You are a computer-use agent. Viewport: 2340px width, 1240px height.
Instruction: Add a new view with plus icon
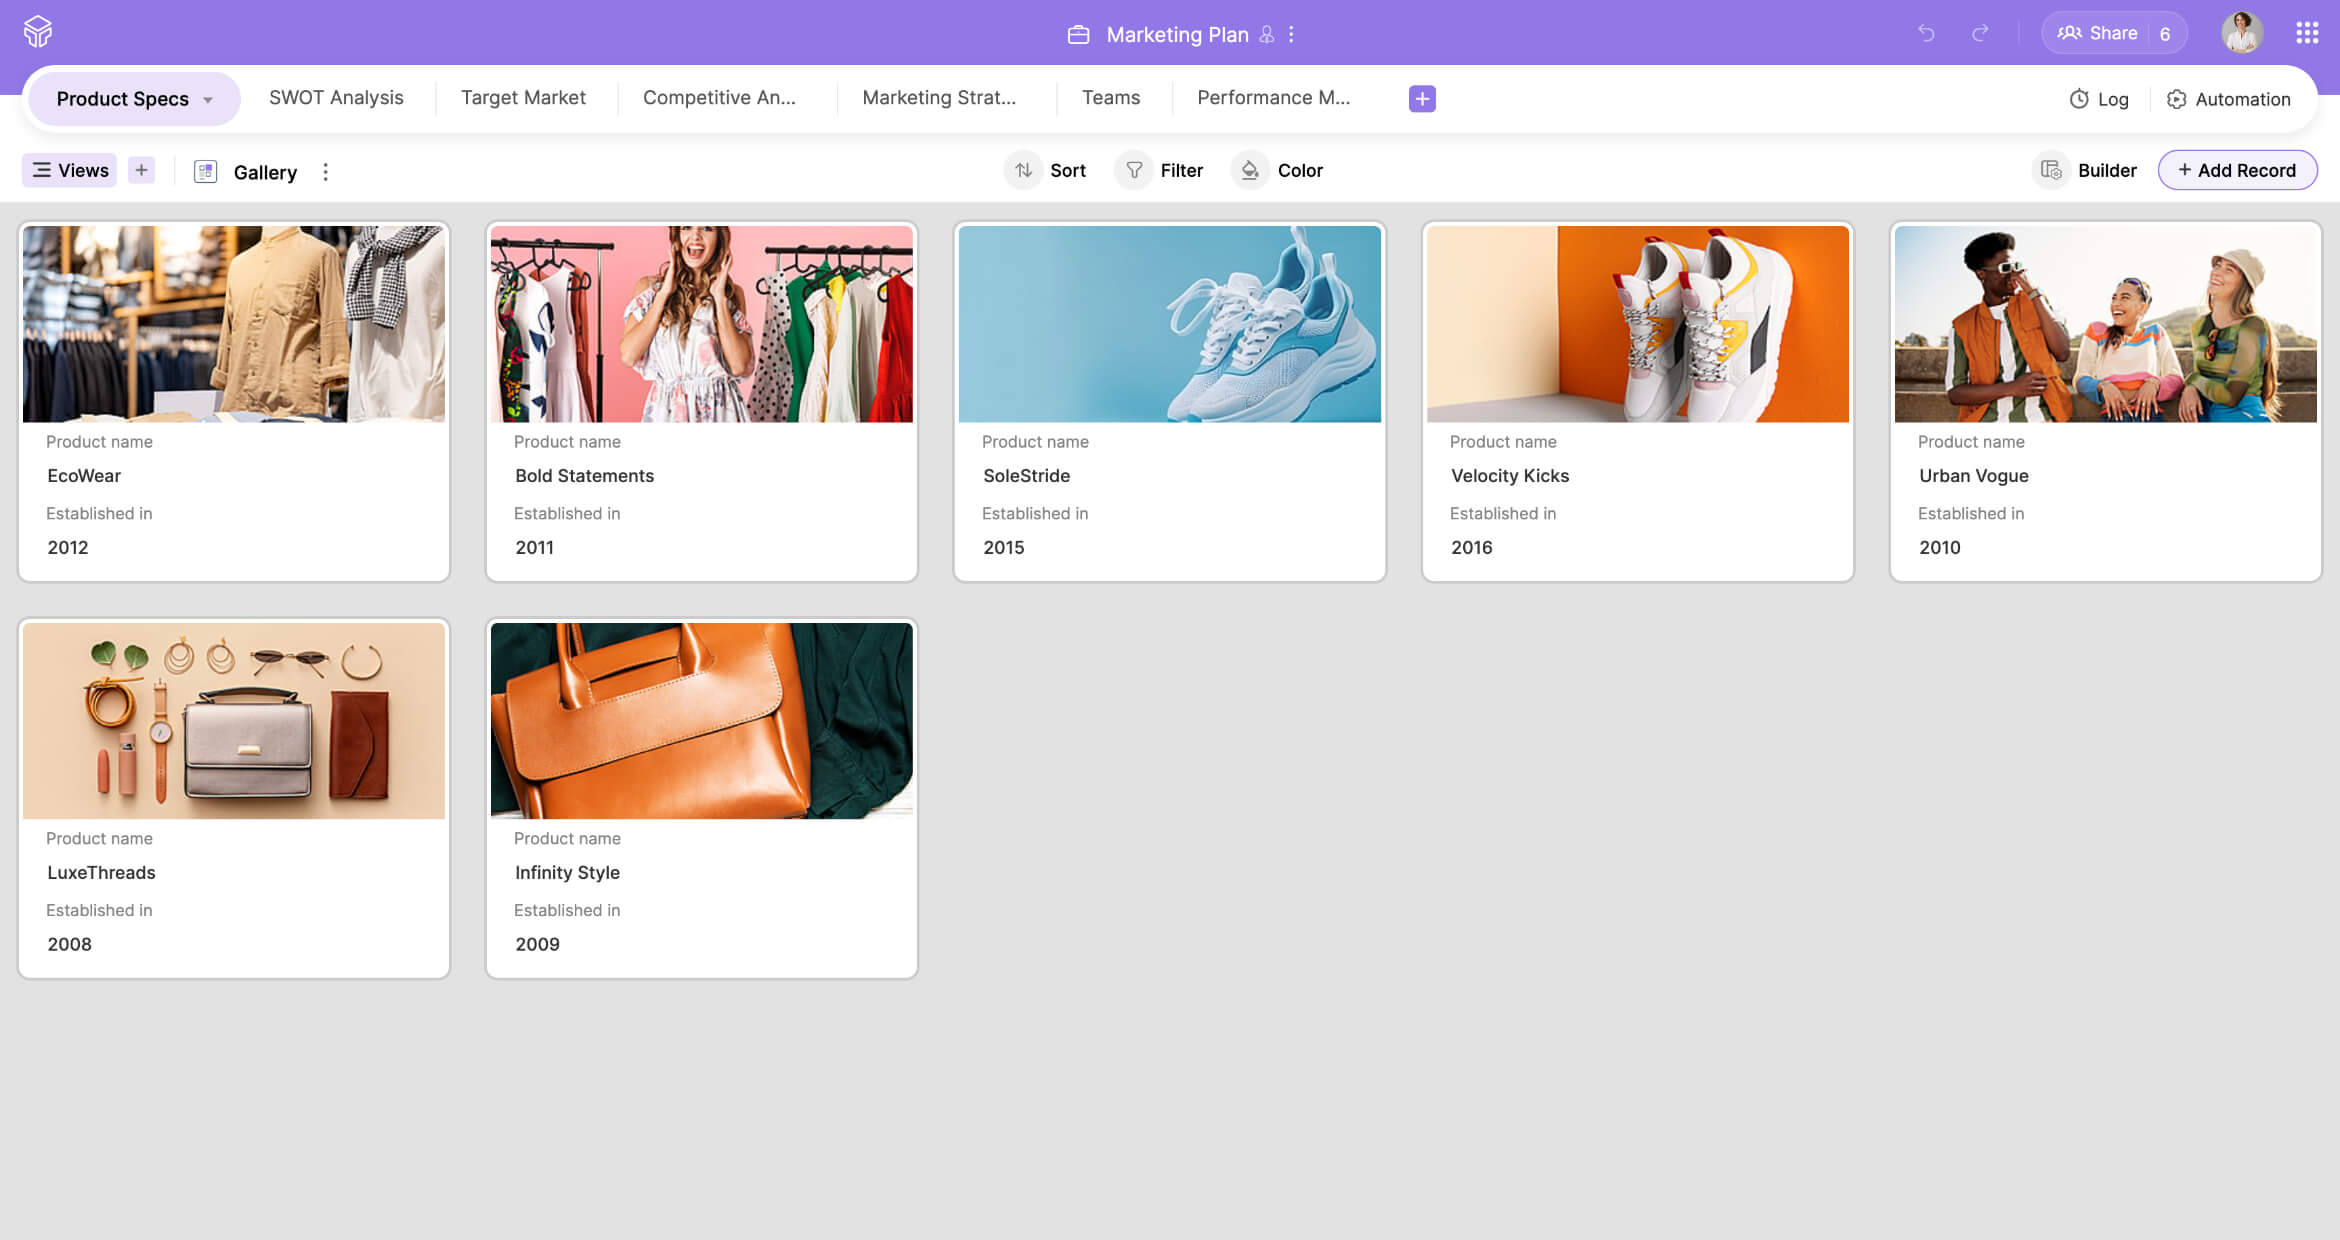click(141, 170)
